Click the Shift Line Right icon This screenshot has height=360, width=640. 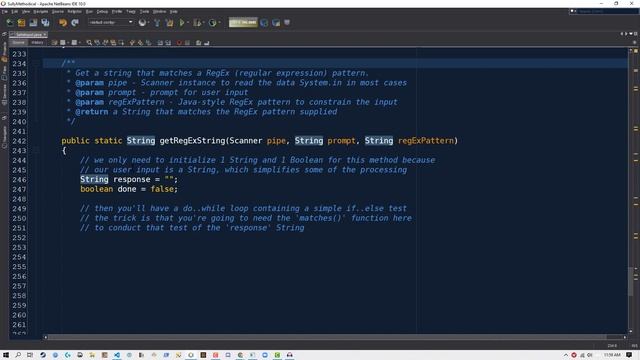(168, 42)
